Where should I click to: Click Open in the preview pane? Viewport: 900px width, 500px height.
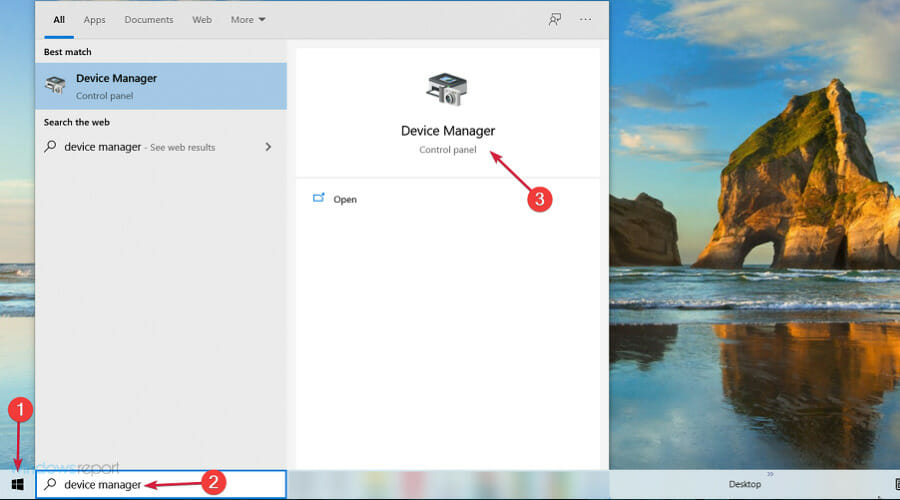point(345,199)
